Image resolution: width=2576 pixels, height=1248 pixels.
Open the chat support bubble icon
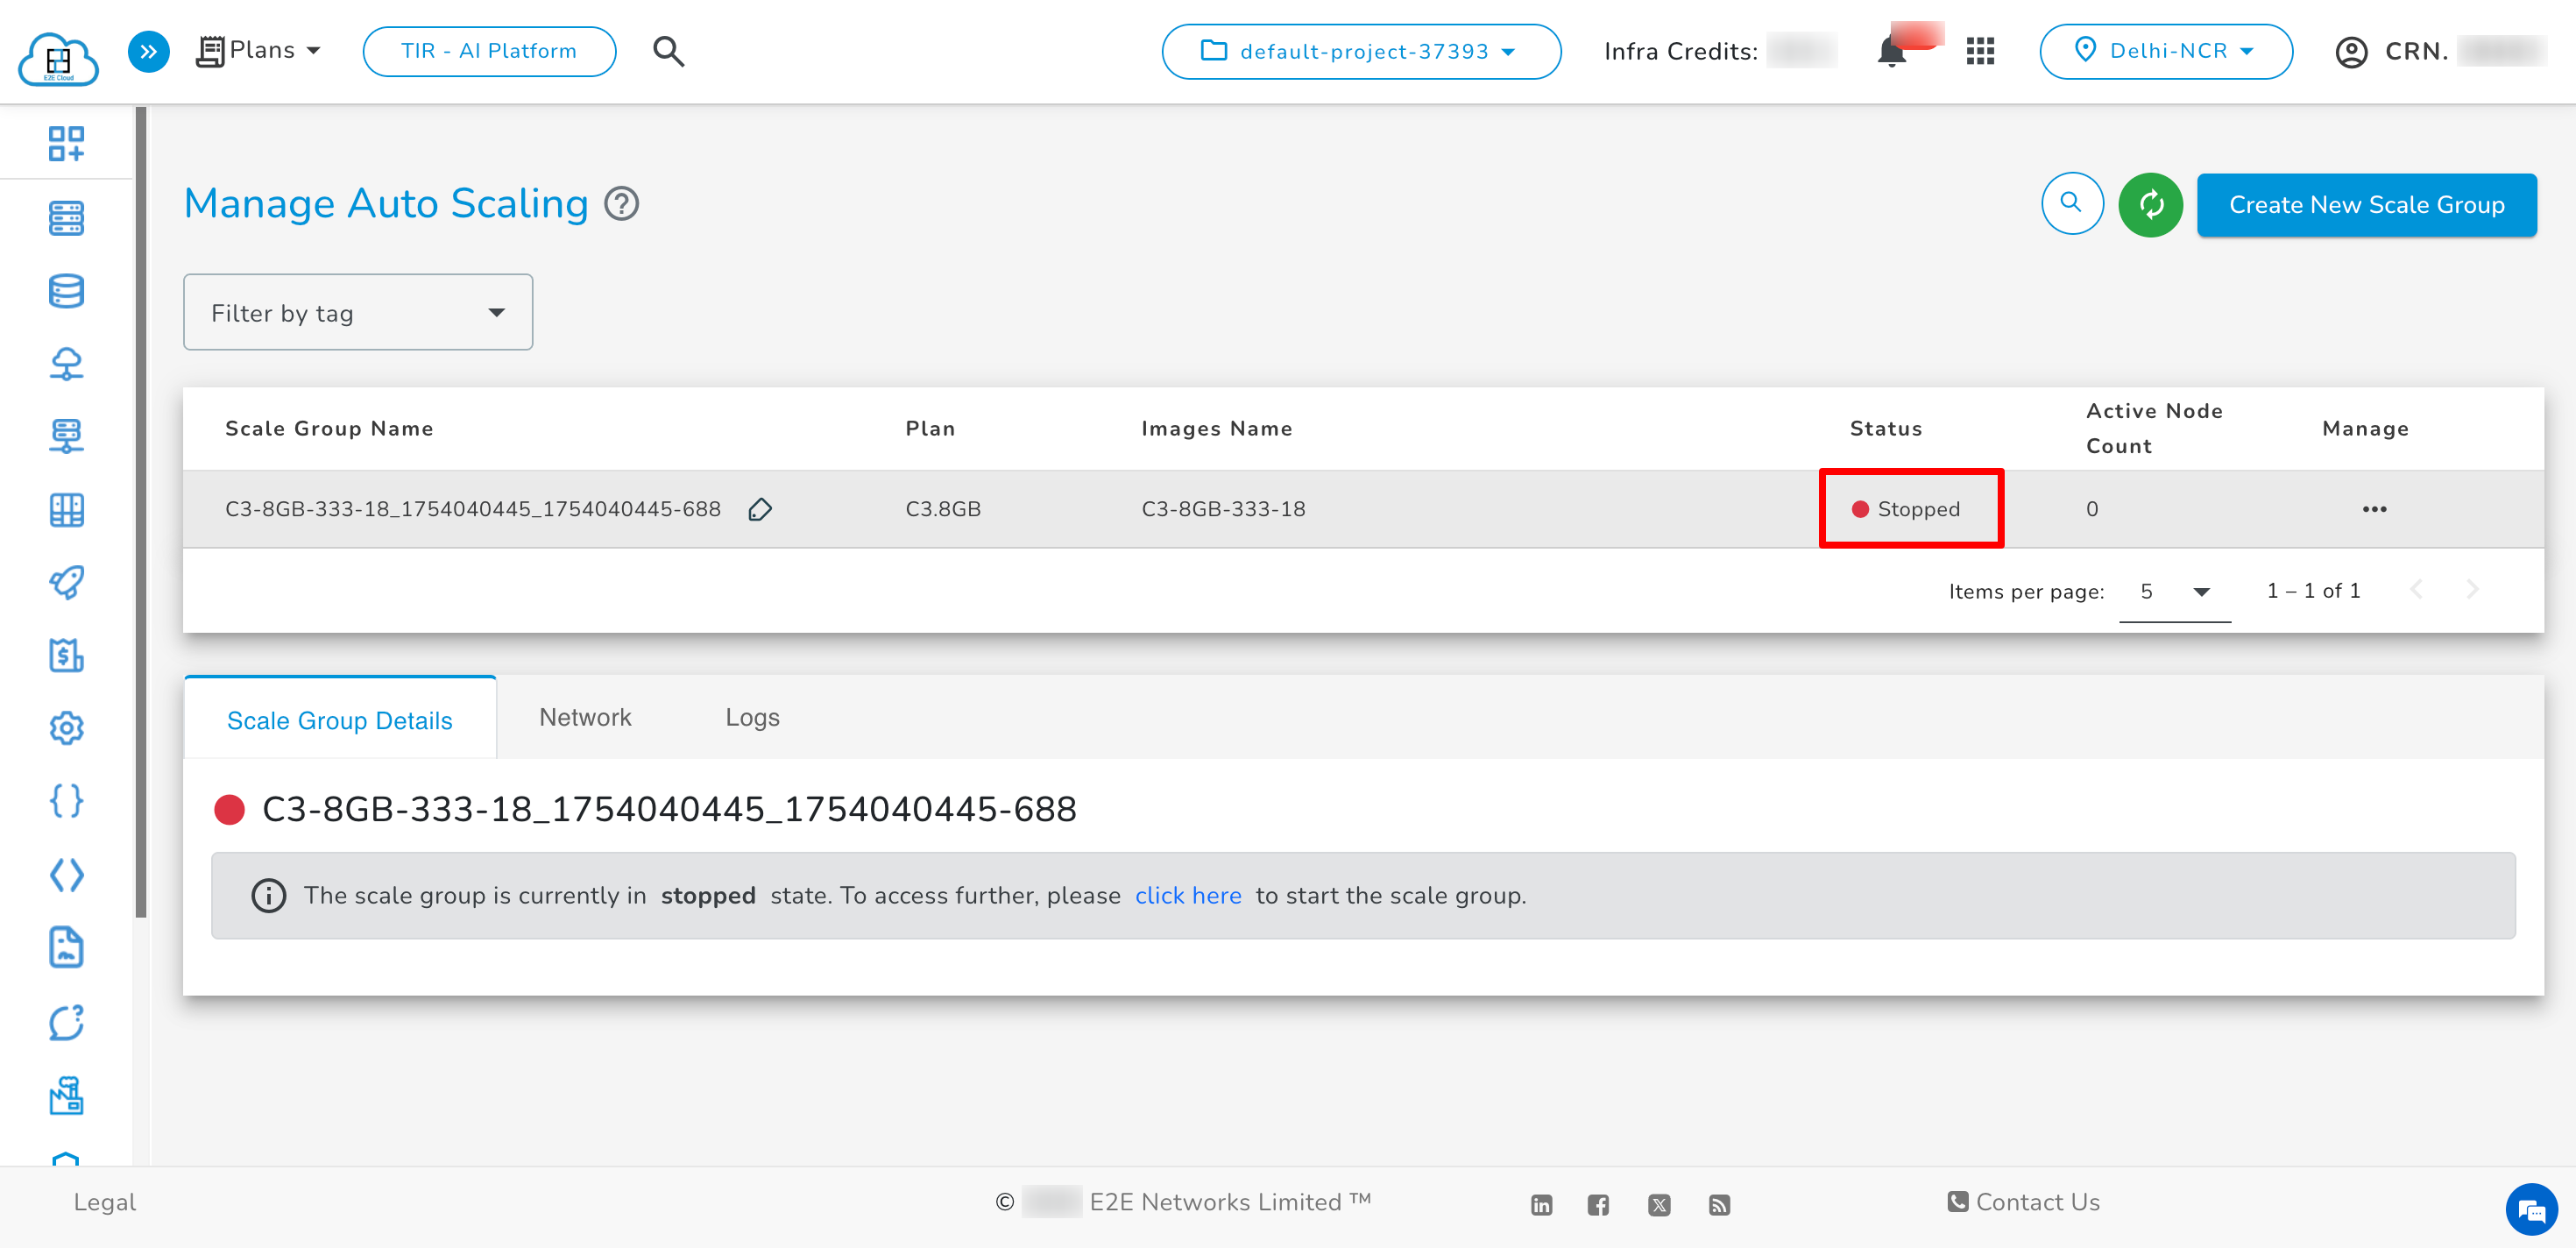point(2531,1209)
